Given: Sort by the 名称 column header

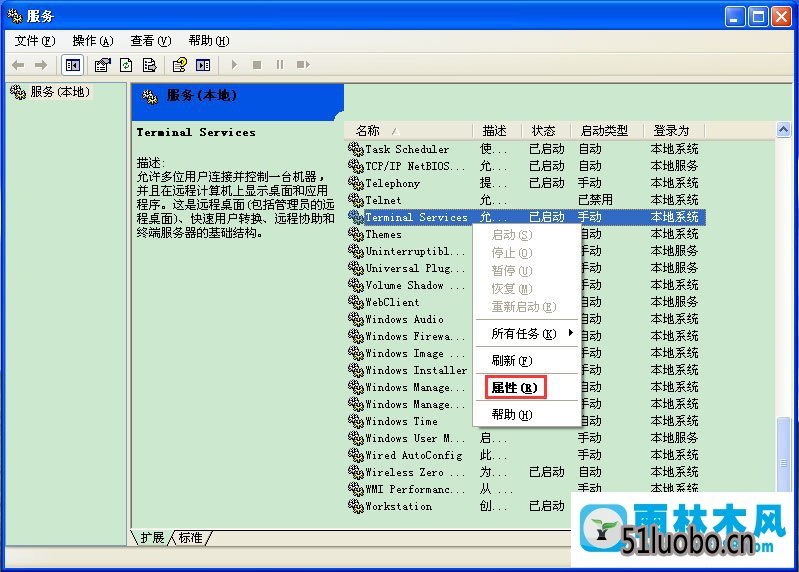Looking at the screenshot, I should (x=409, y=131).
